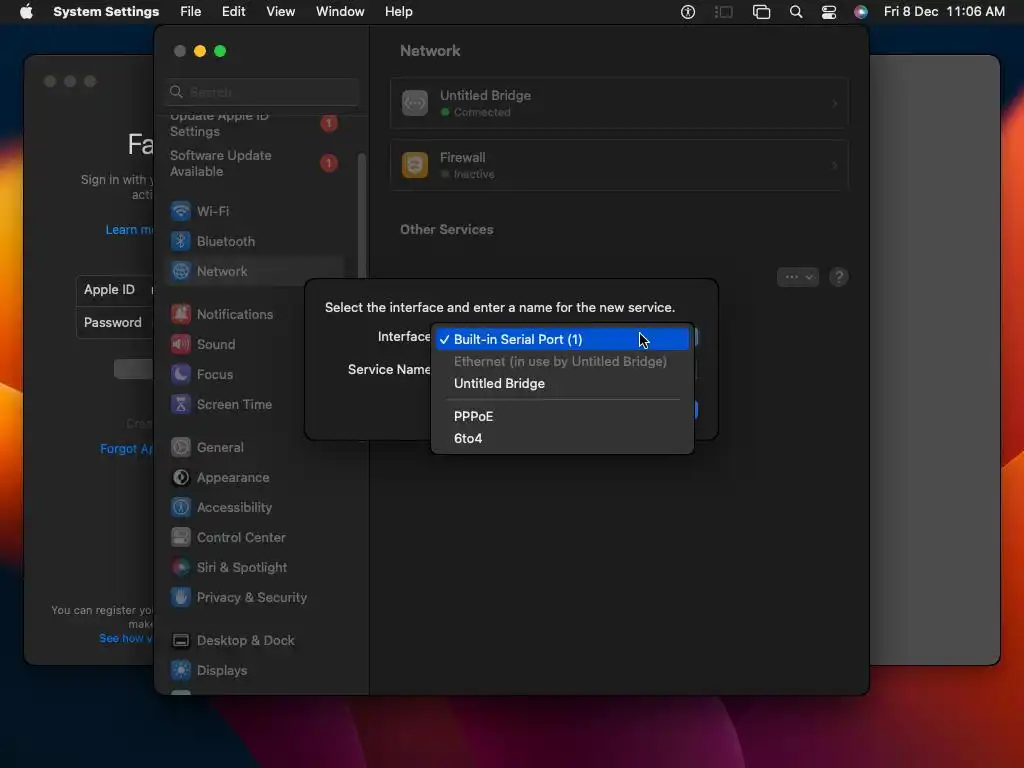
Task: Click the yellow minimize window button
Action: point(200,51)
